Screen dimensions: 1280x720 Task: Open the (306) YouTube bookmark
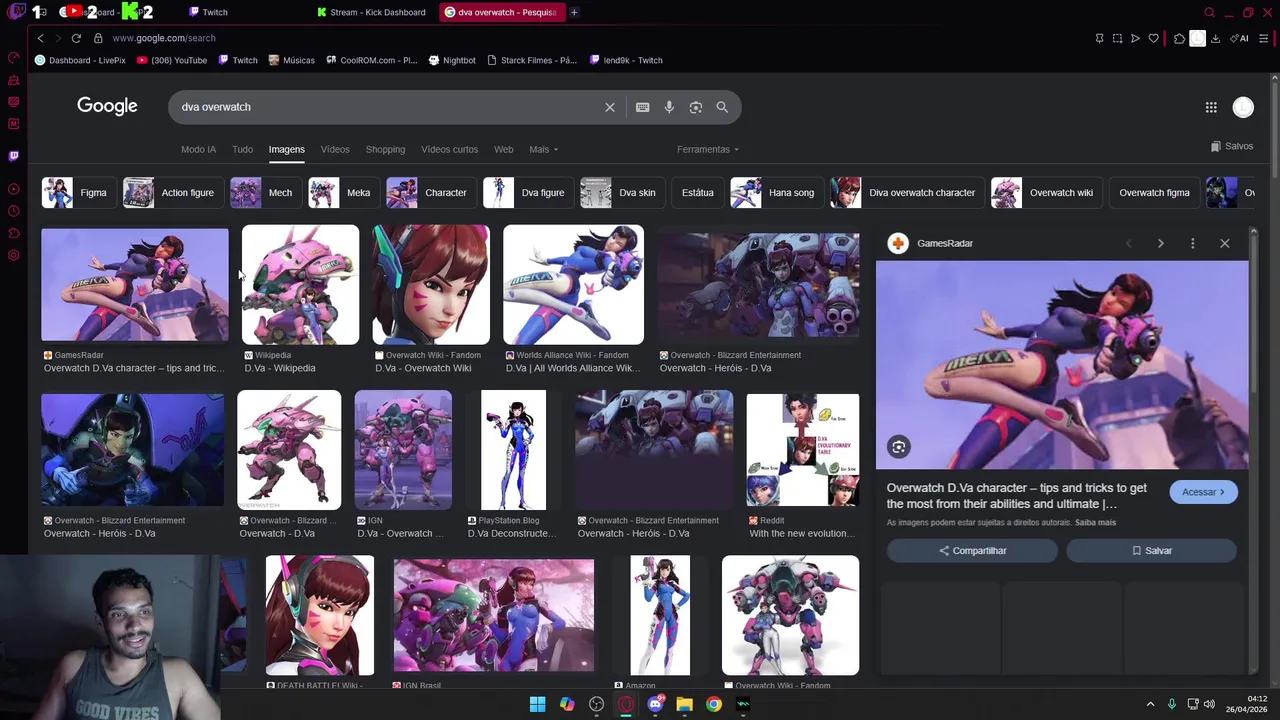coord(172,60)
